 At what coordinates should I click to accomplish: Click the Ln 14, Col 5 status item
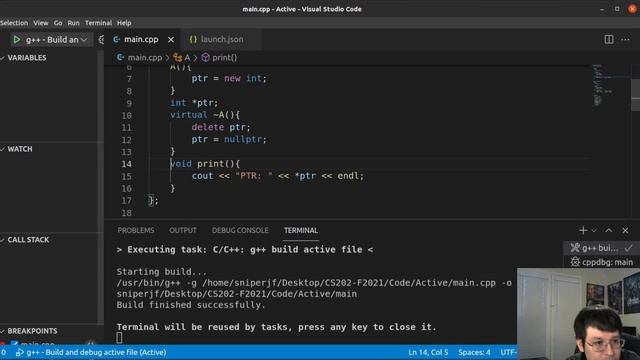click(428, 352)
